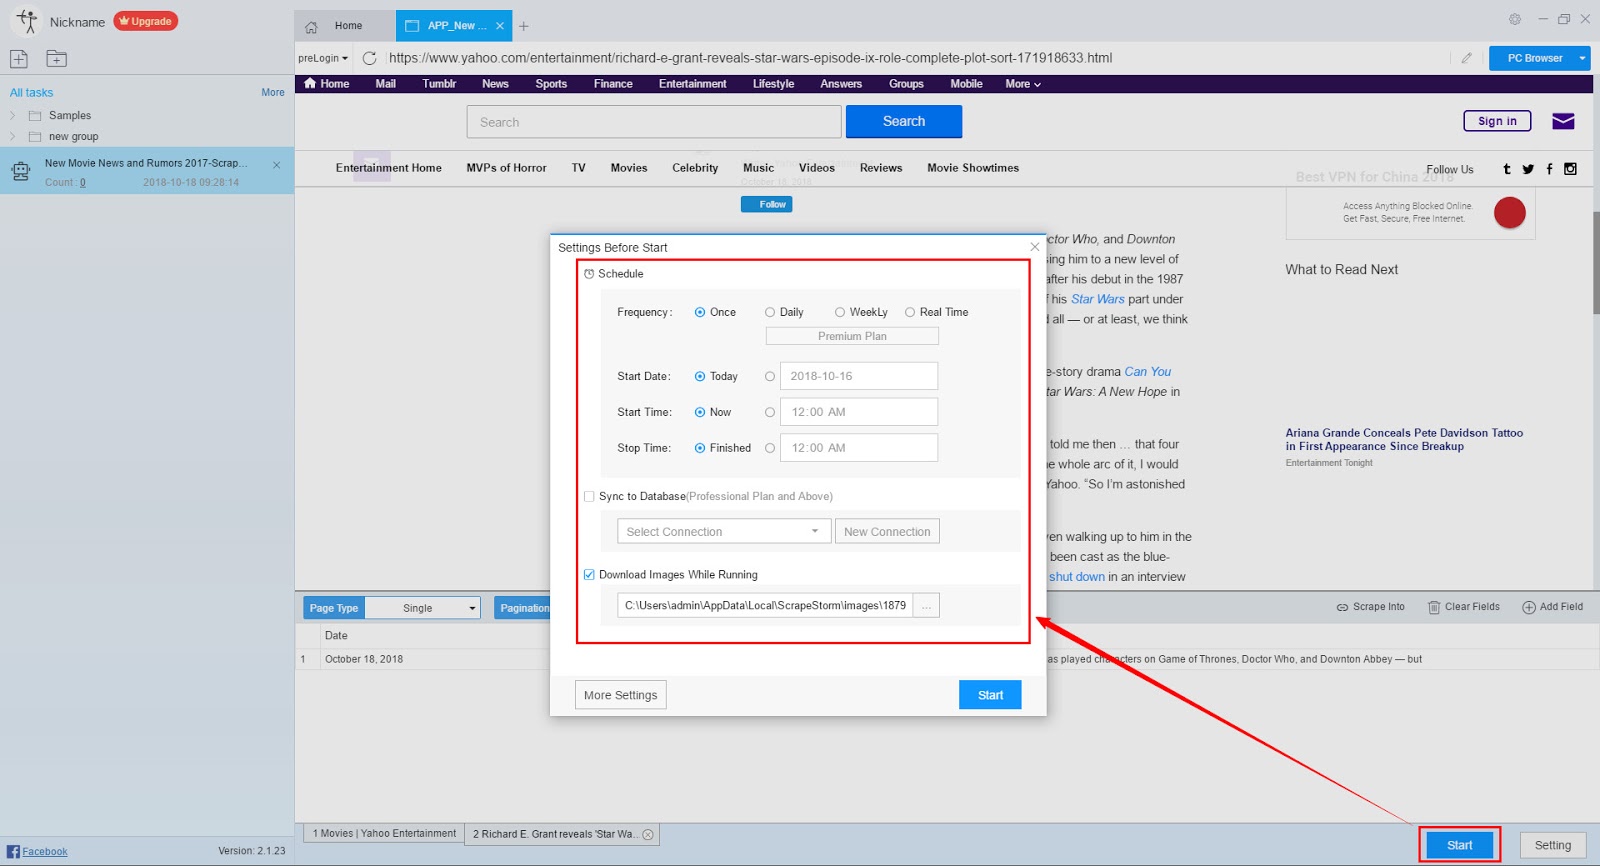Click the Sign in button
This screenshot has height=866, width=1600.
click(1497, 121)
